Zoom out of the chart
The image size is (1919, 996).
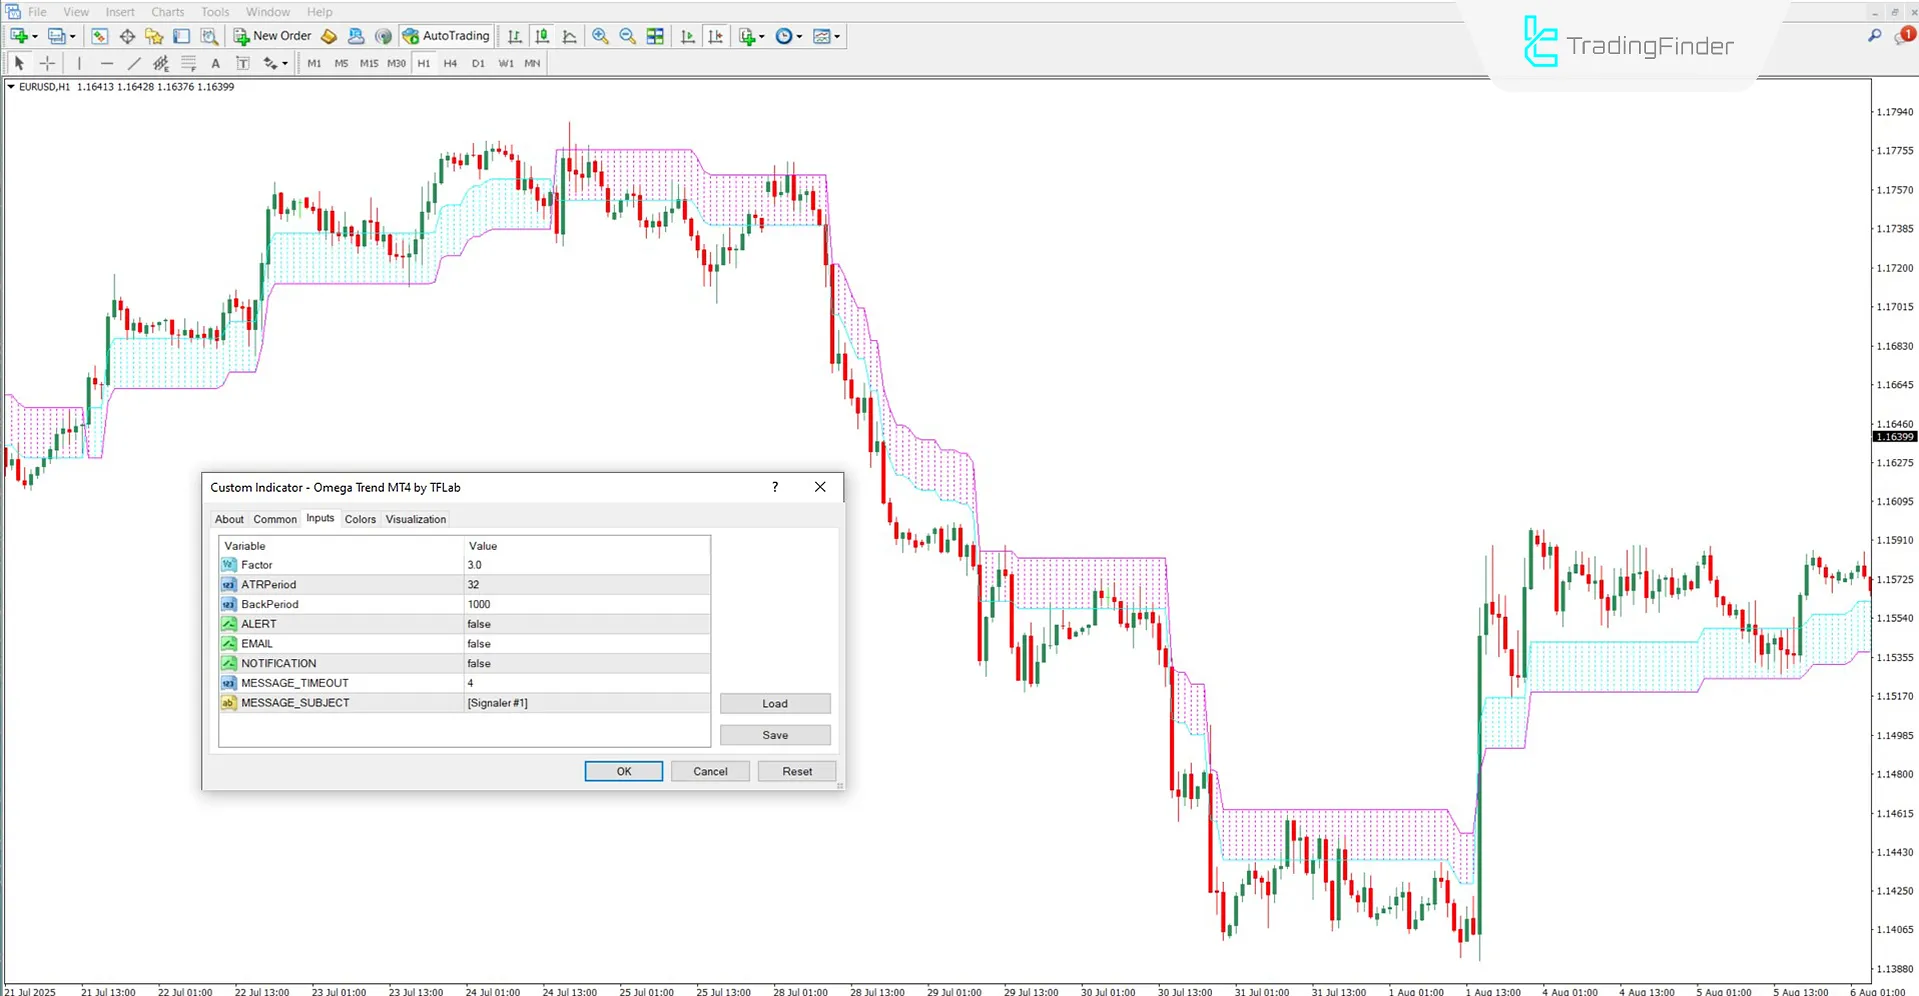tap(626, 36)
